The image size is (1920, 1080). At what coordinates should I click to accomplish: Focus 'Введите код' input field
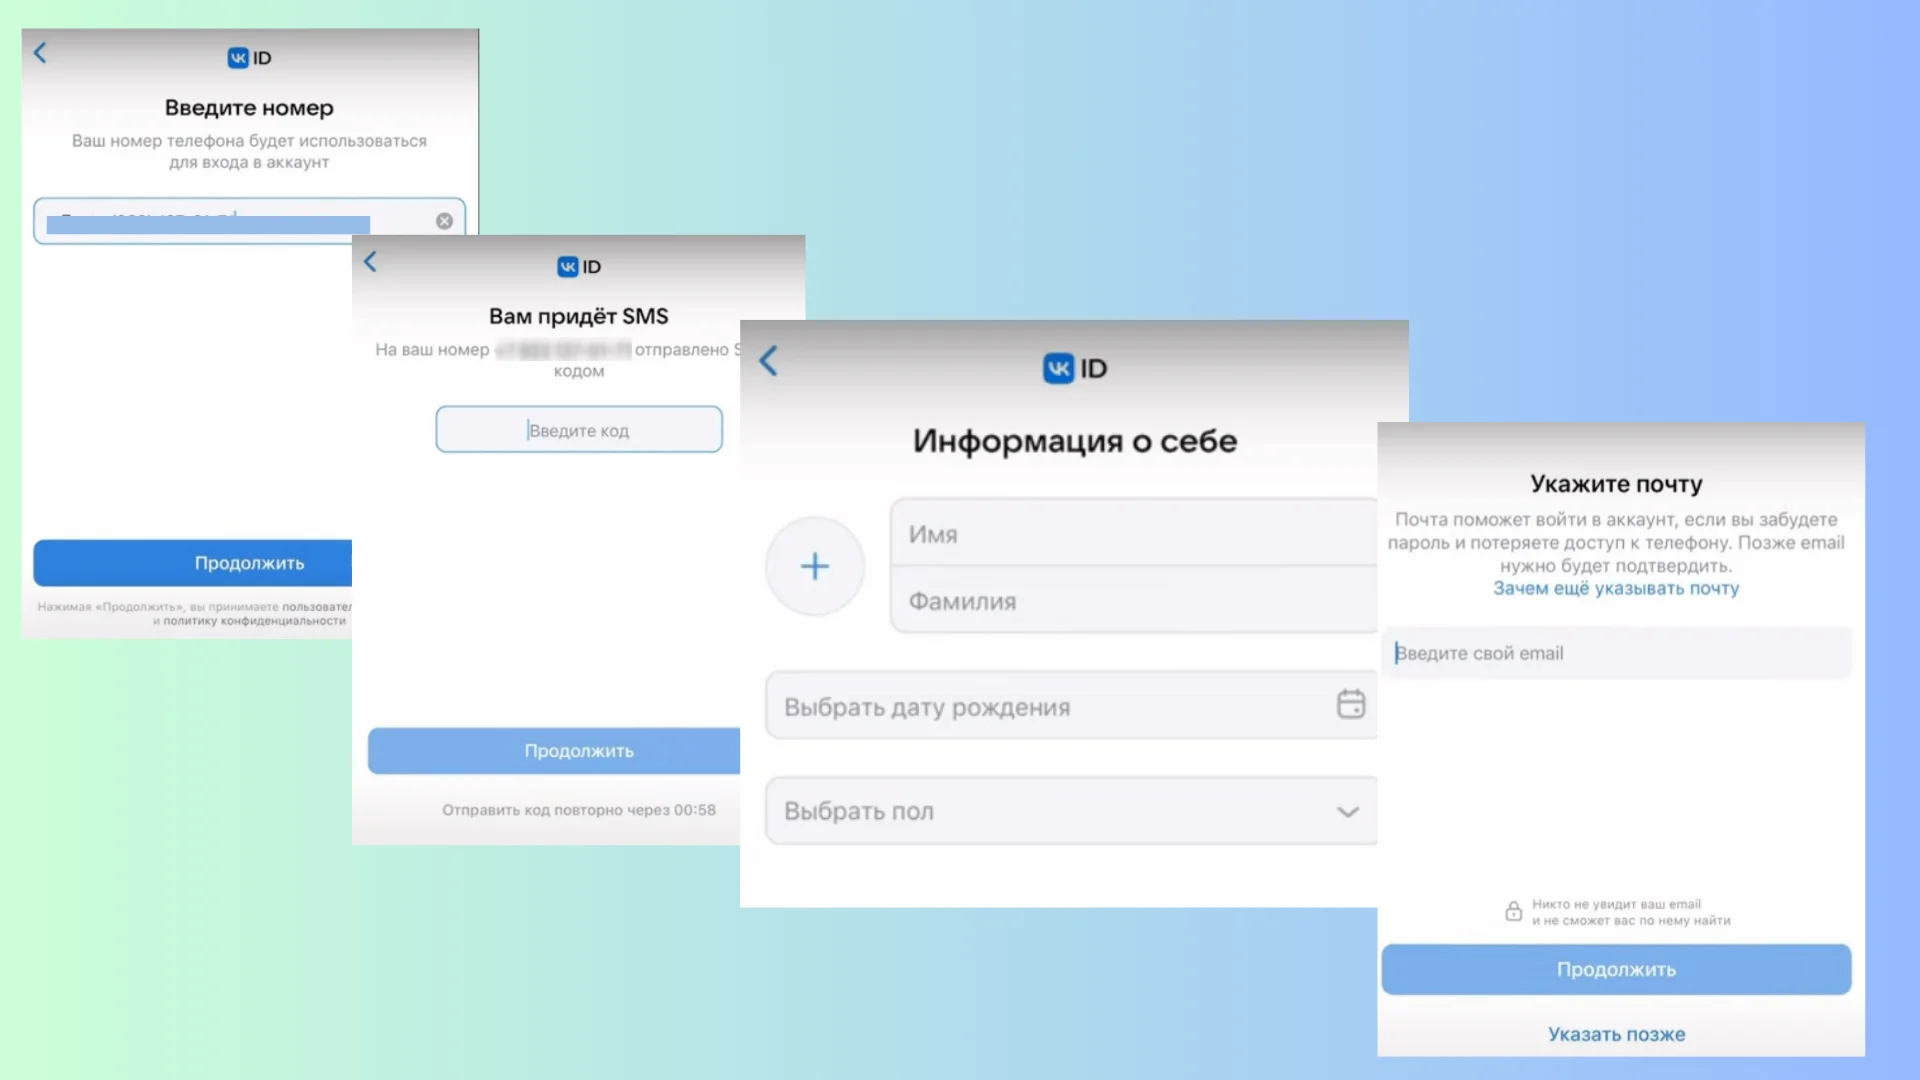(x=579, y=430)
